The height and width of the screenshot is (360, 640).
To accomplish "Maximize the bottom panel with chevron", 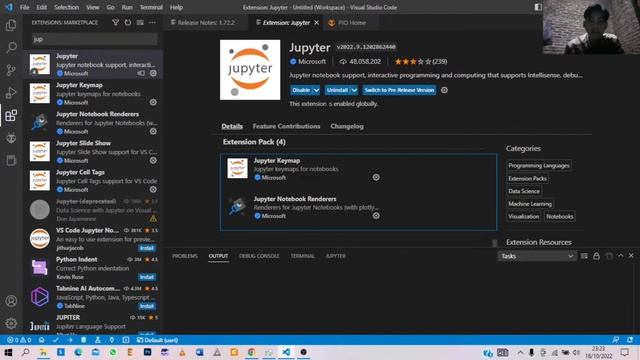I will pos(621,256).
